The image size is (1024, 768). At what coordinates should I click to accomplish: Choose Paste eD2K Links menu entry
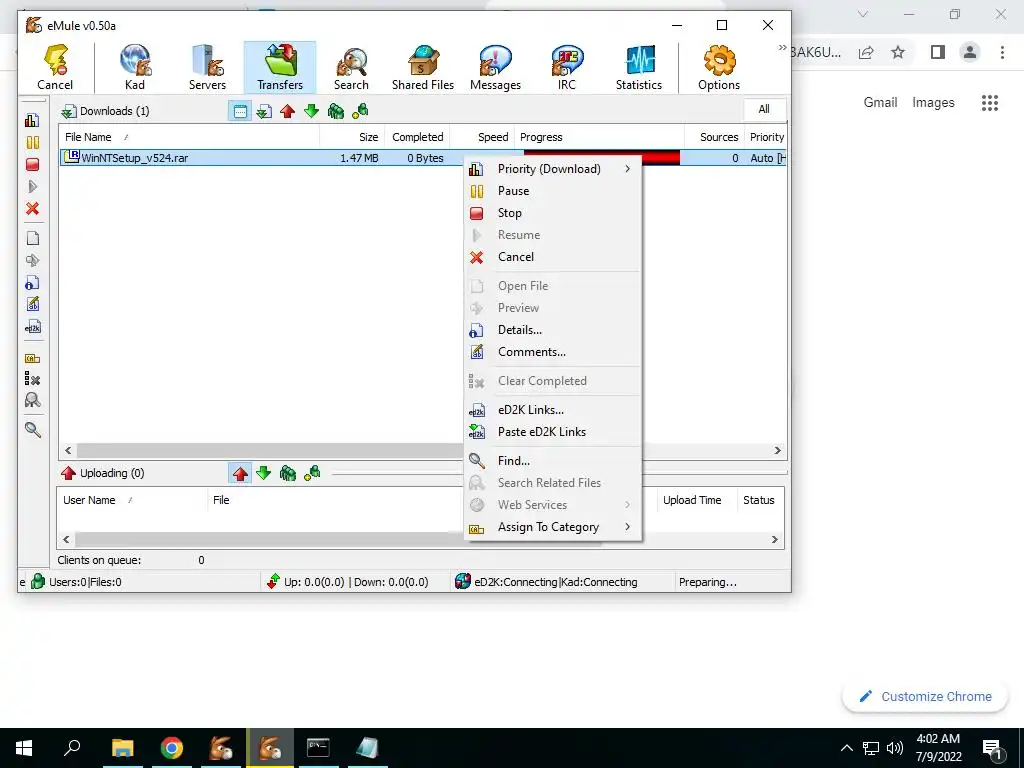coord(552,432)
